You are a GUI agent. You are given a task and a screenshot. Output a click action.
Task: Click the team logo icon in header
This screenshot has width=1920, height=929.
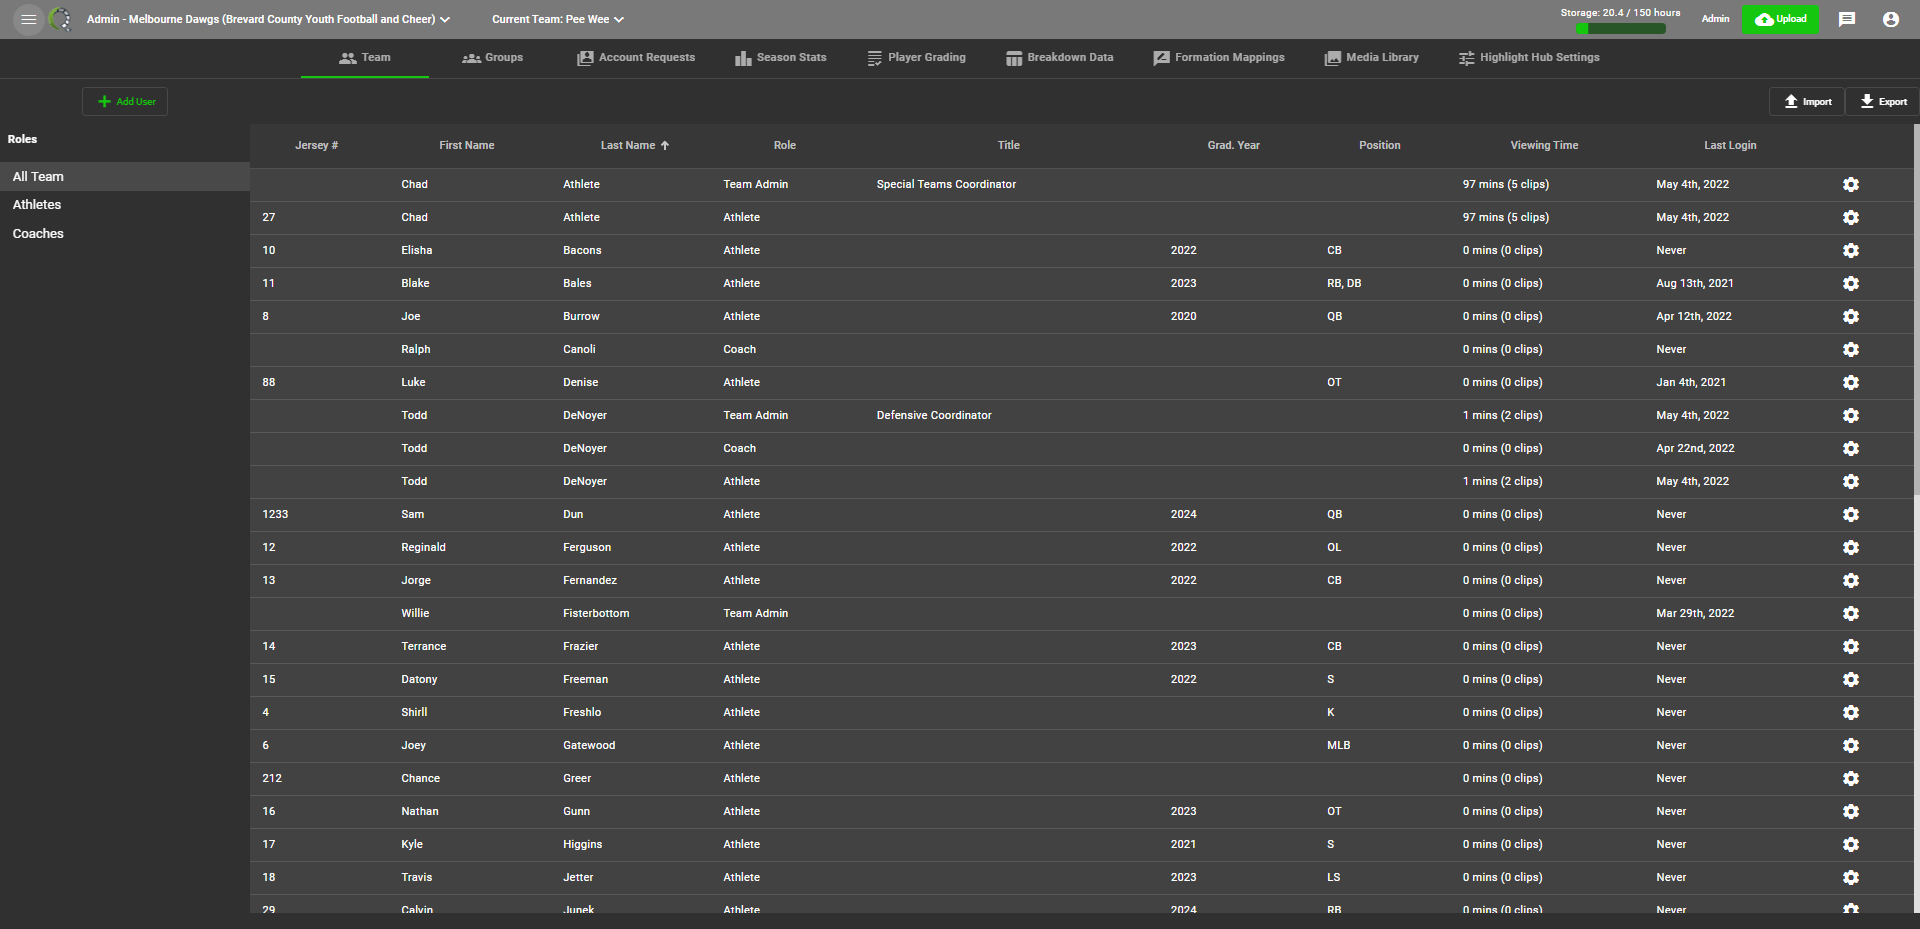coord(60,19)
